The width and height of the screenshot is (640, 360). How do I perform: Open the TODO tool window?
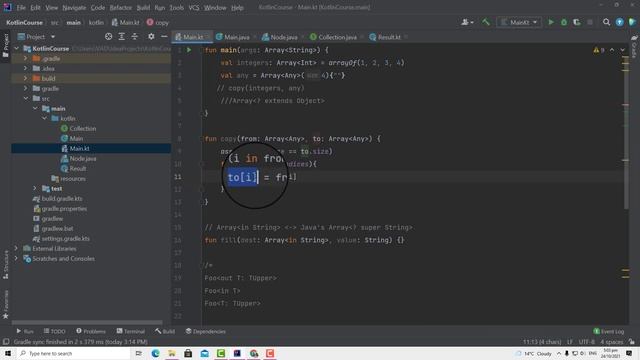(54, 331)
